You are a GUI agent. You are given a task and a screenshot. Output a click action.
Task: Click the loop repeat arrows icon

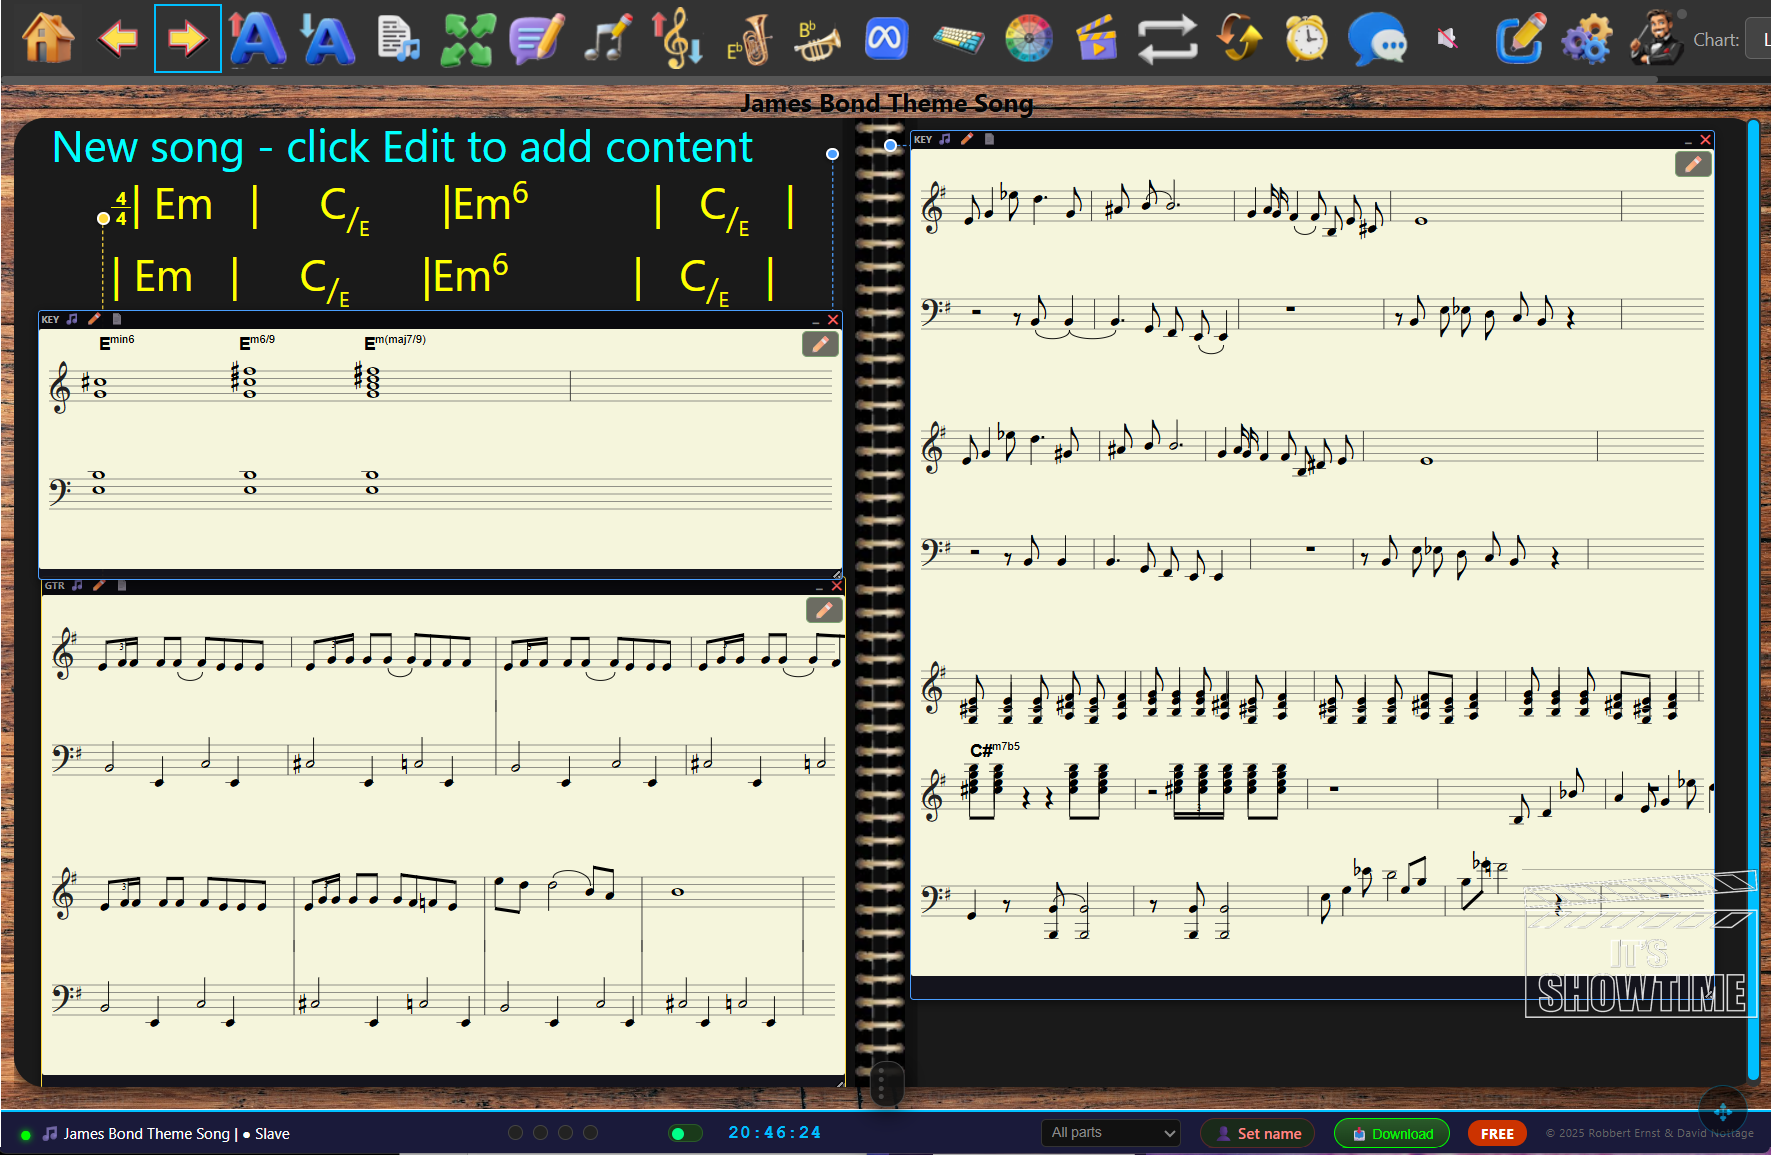click(1167, 39)
